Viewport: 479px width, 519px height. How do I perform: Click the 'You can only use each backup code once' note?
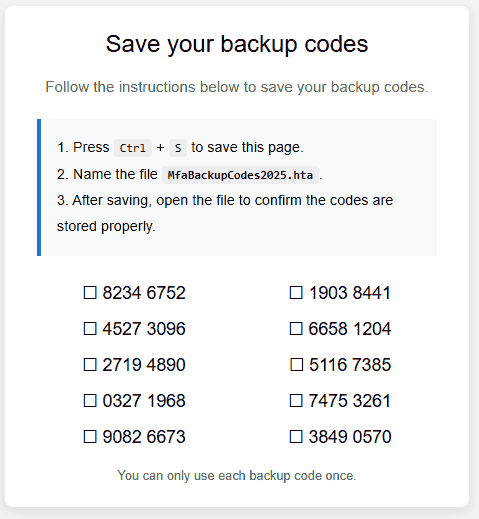click(237, 476)
